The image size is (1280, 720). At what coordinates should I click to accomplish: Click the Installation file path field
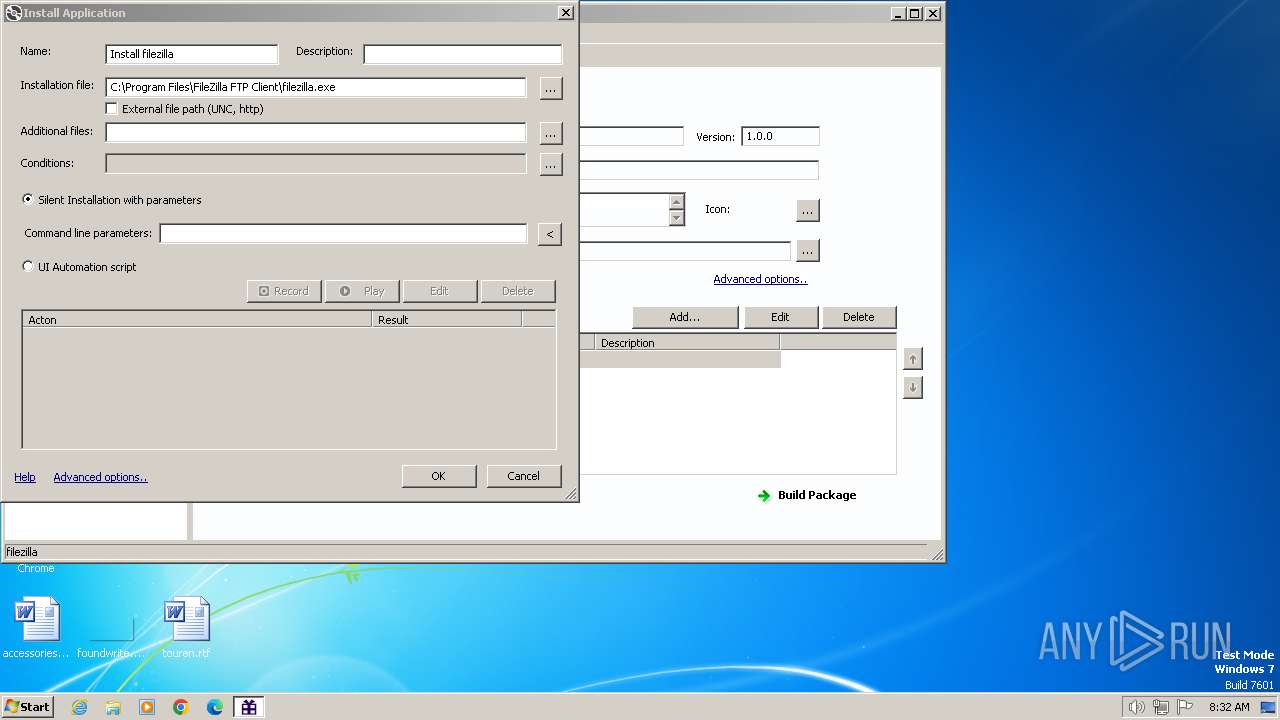[x=316, y=87]
